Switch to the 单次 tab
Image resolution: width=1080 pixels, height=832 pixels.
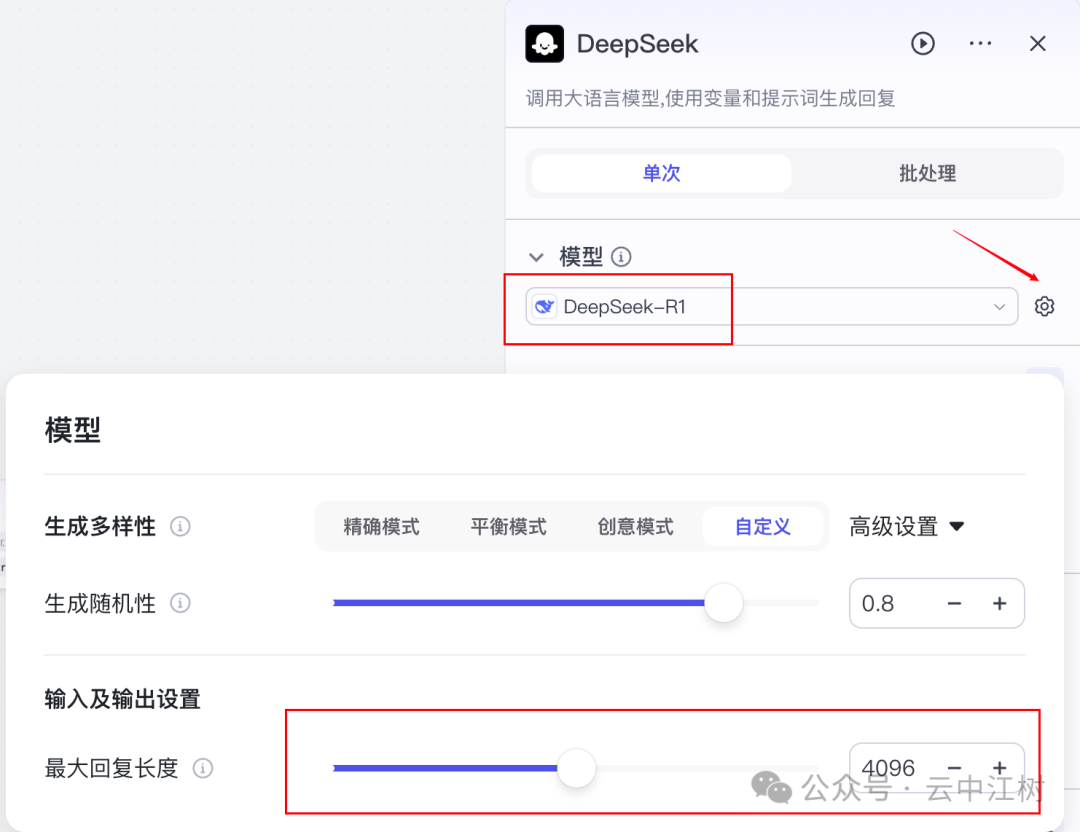[661, 173]
